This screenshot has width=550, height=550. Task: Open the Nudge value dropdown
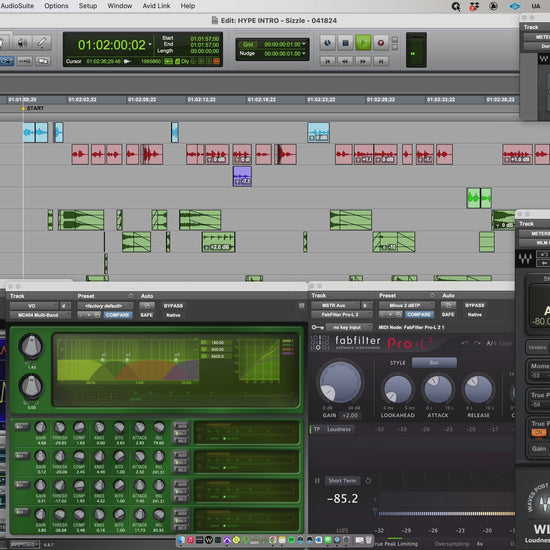point(304,53)
